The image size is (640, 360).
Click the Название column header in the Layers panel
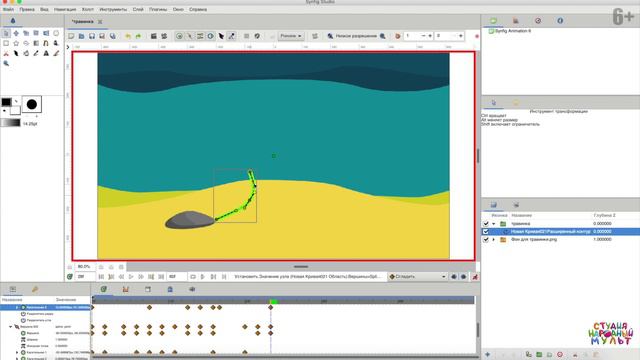522,215
